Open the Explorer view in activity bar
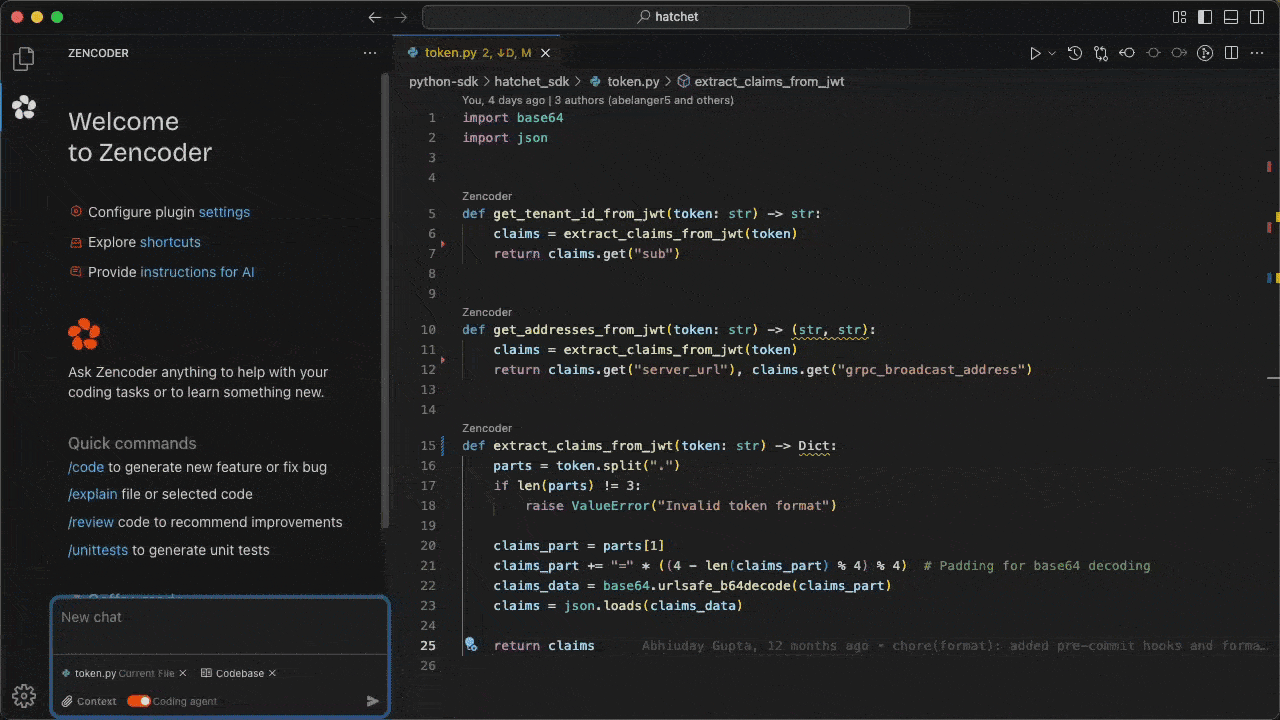This screenshot has height=720, width=1280. tap(24, 59)
